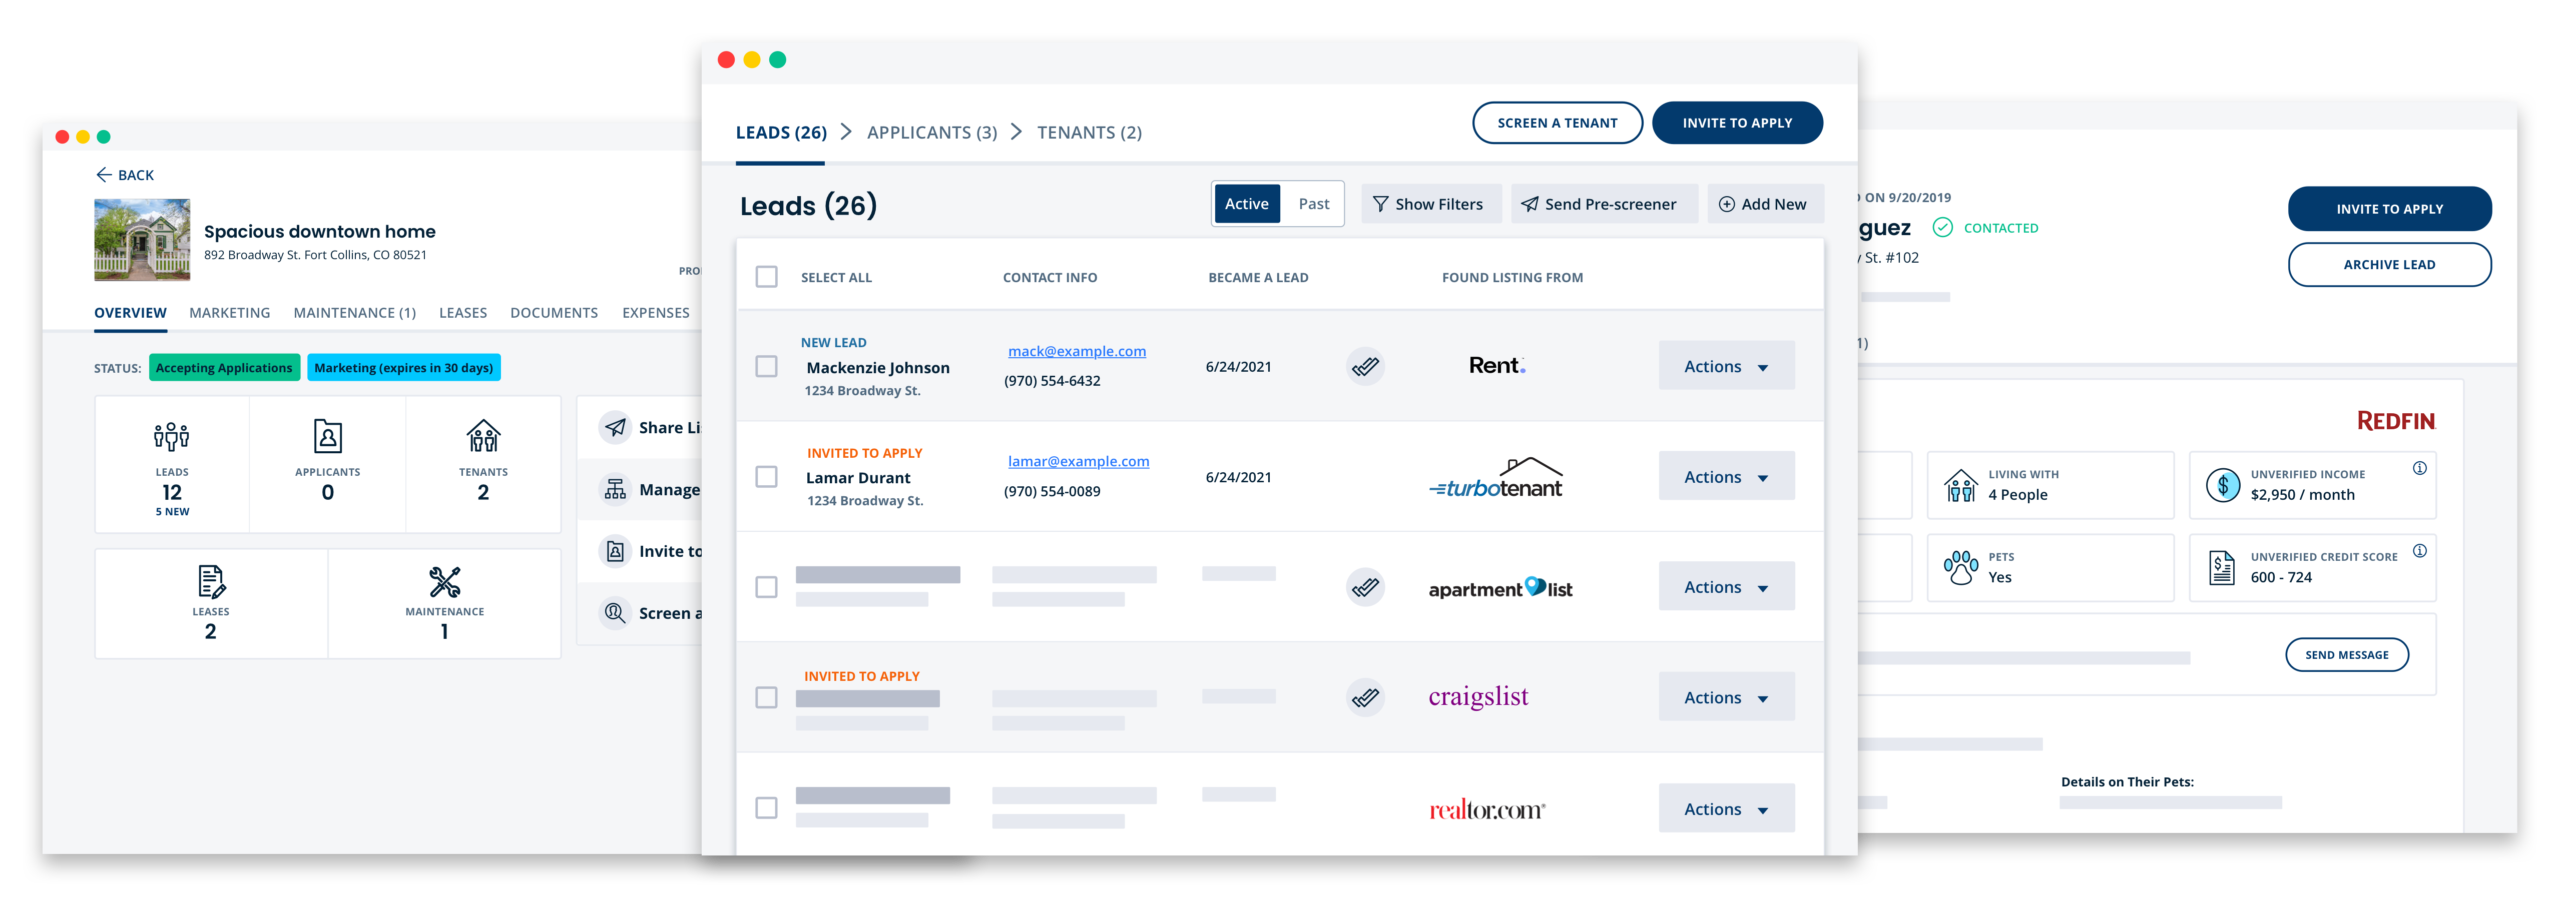The width and height of the screenshot is (2560, 898).
Task: Expand Actions menu in realtor.com row
Action: pos(1726,808)
